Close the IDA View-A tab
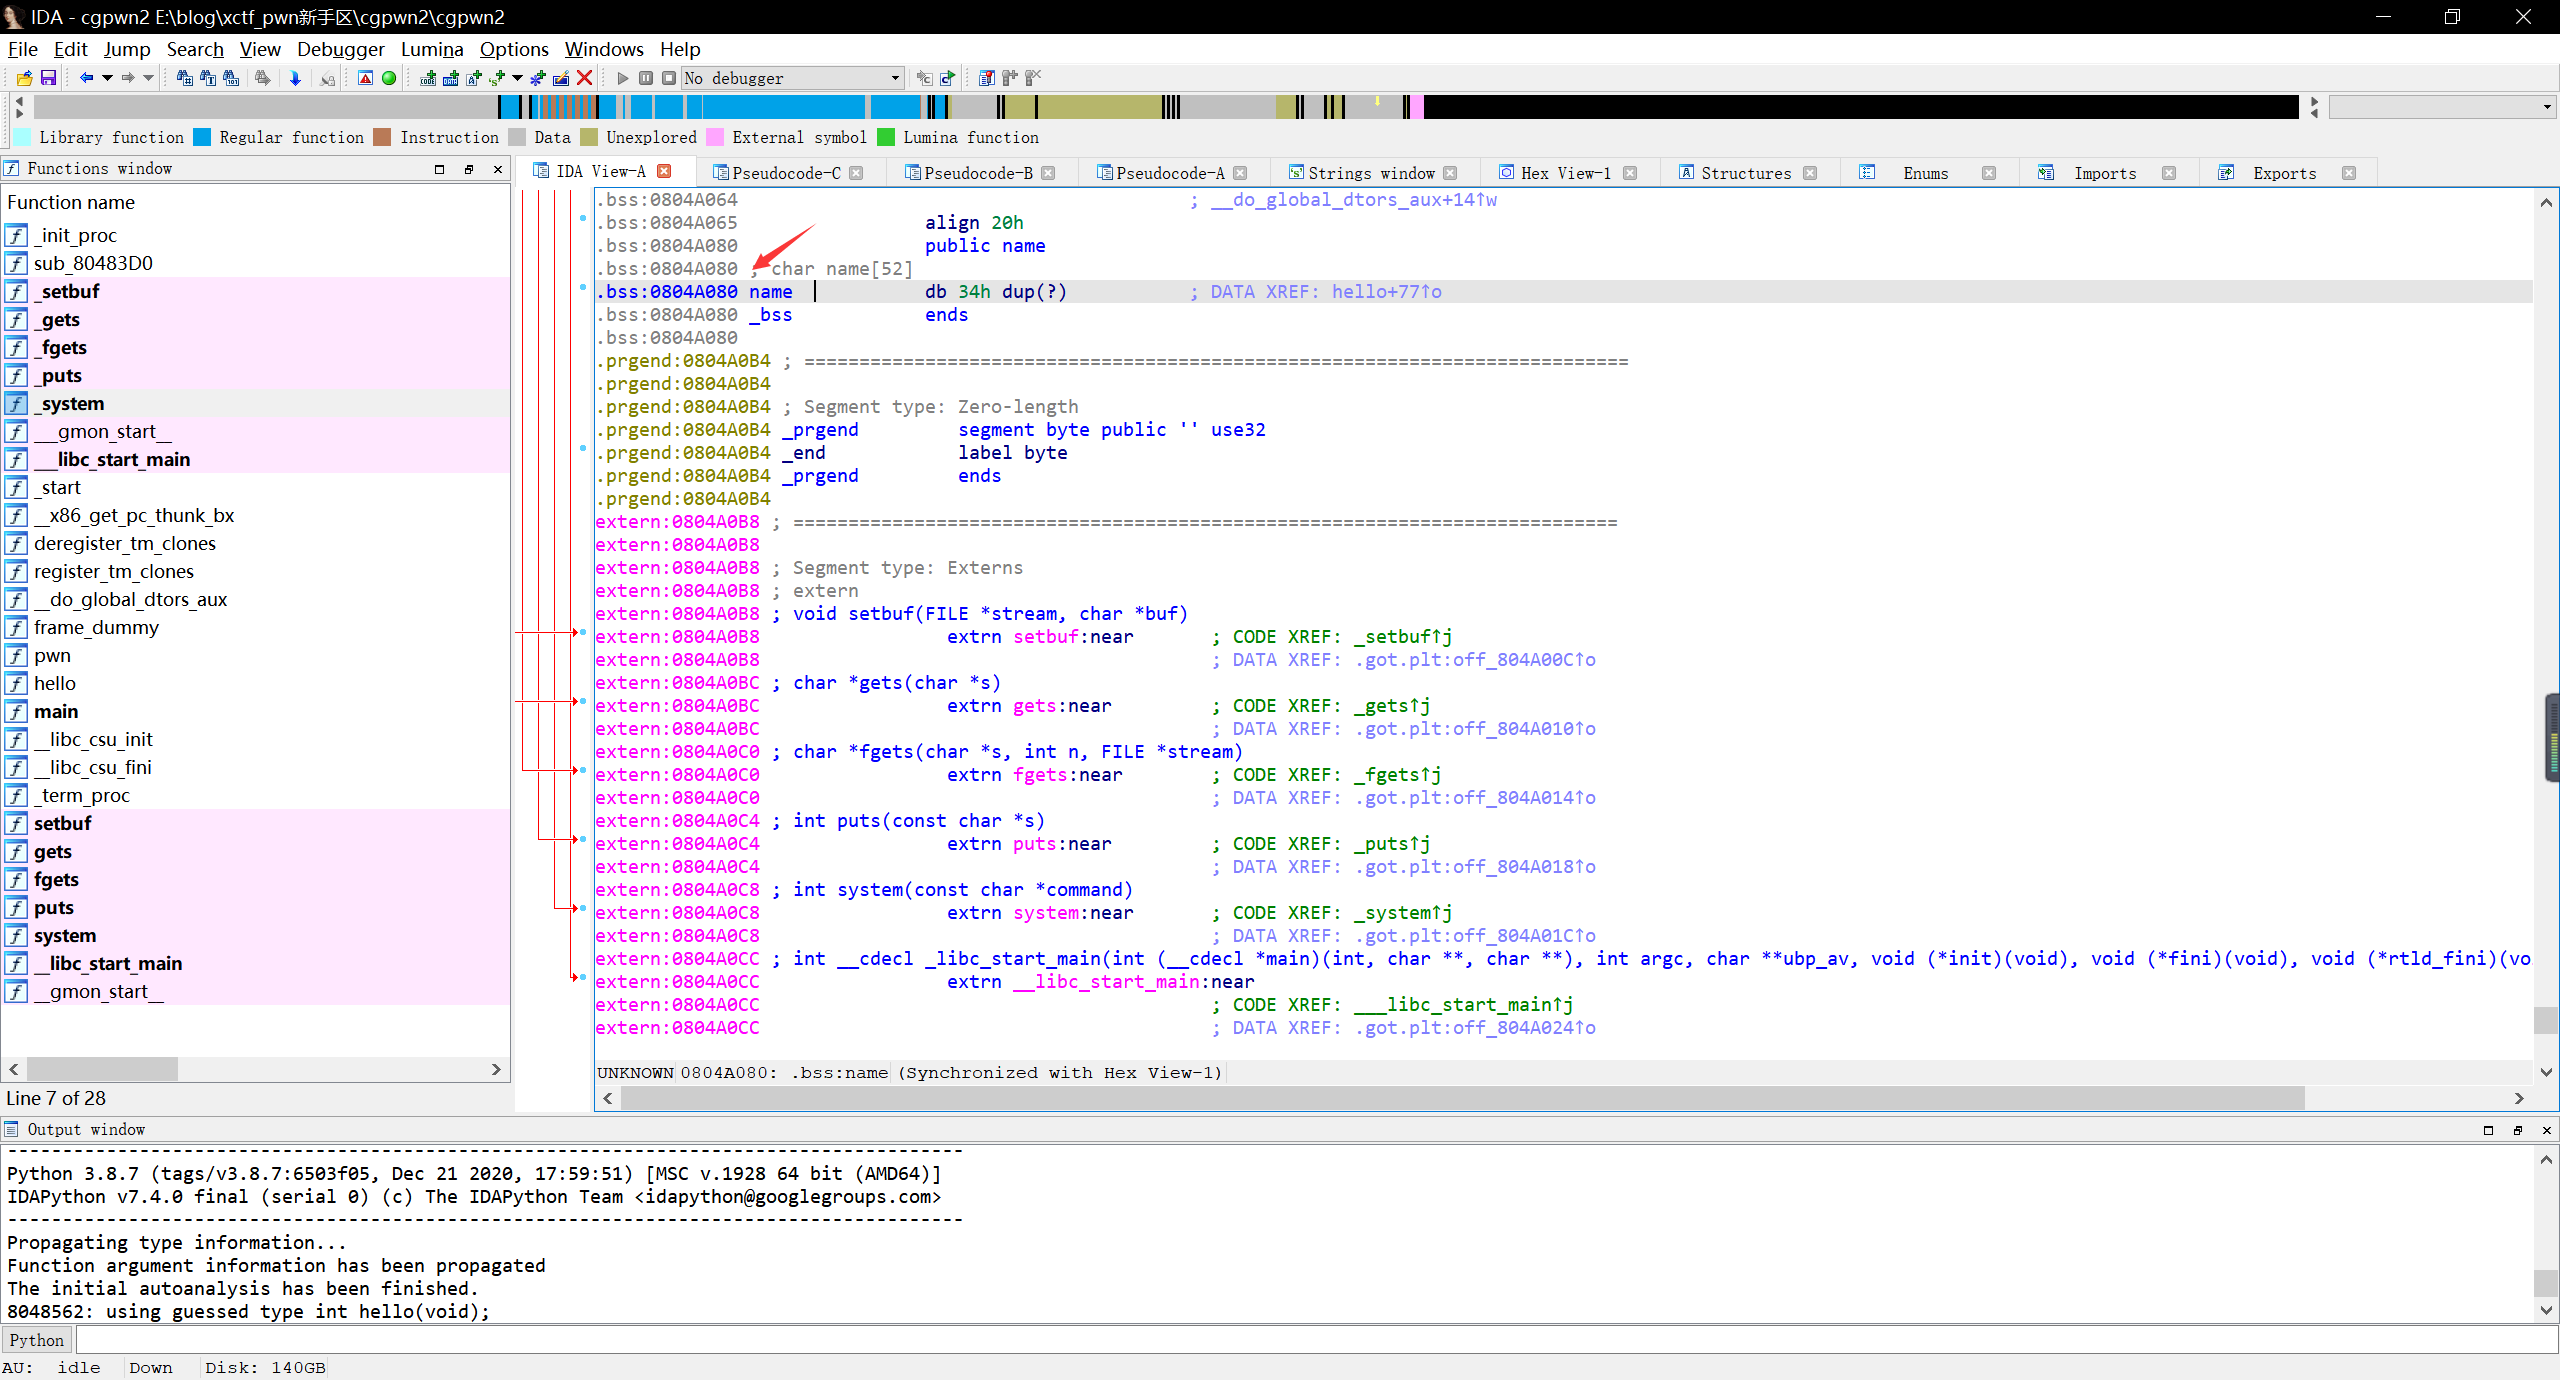Image resolution: width=2560 pixels, height=1380 pixels. (664, 171)
